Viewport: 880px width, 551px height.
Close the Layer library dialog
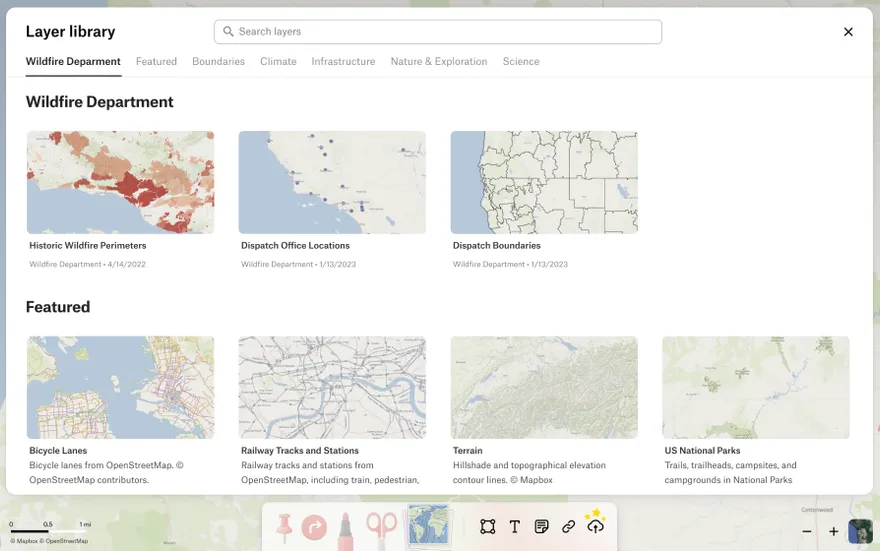848,32
